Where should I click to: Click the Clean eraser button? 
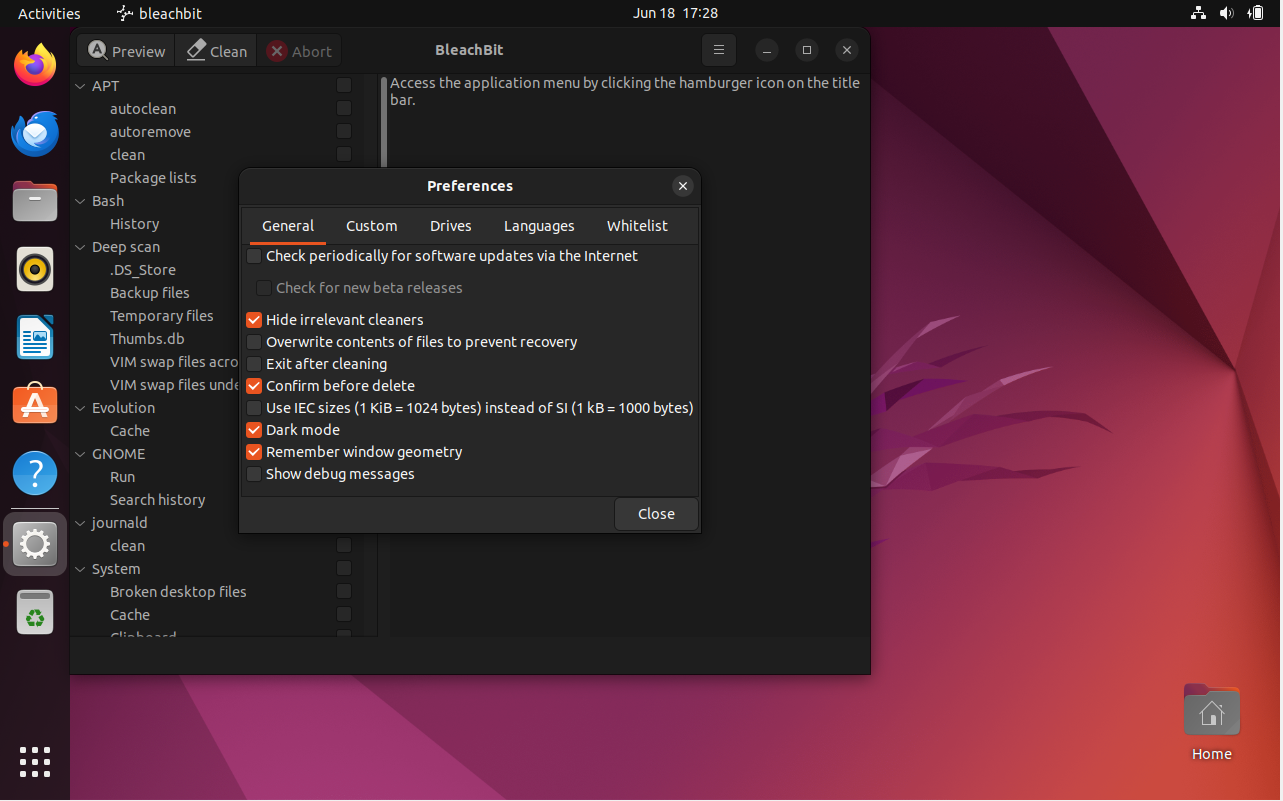click(216, 51)
